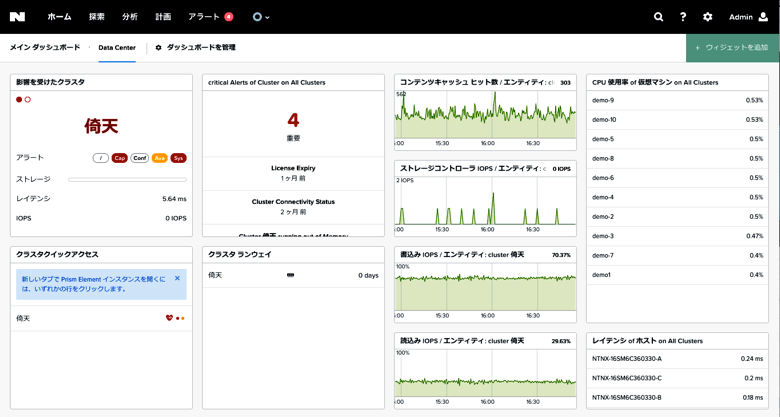Expand the task status circle dropdown
The height and width of the screenshot is (417, 780).
(x=261, y=17)
